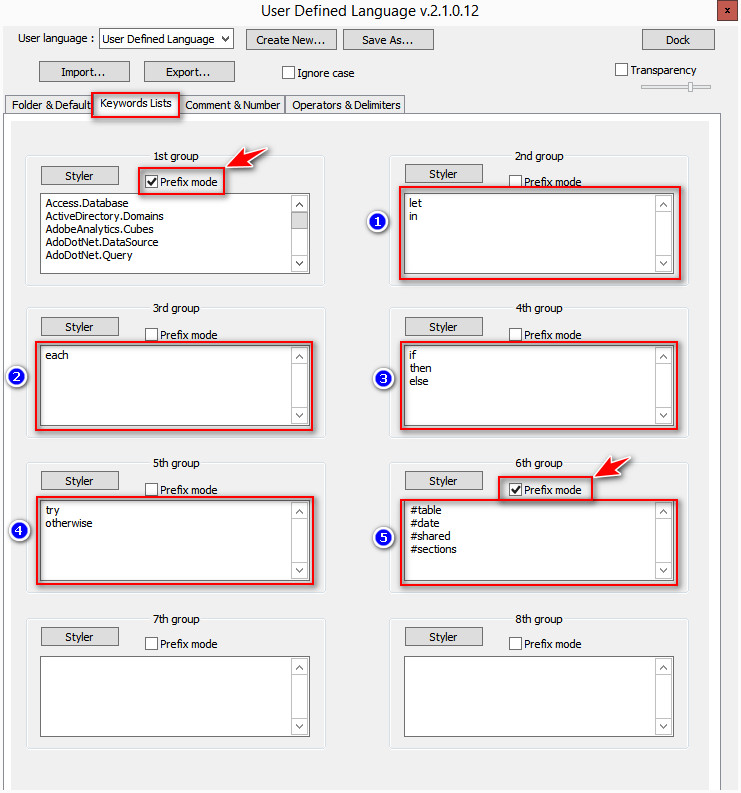Click inside the 7th group keyword box
This screenshot has height=793, width=741.
point(165,697)
